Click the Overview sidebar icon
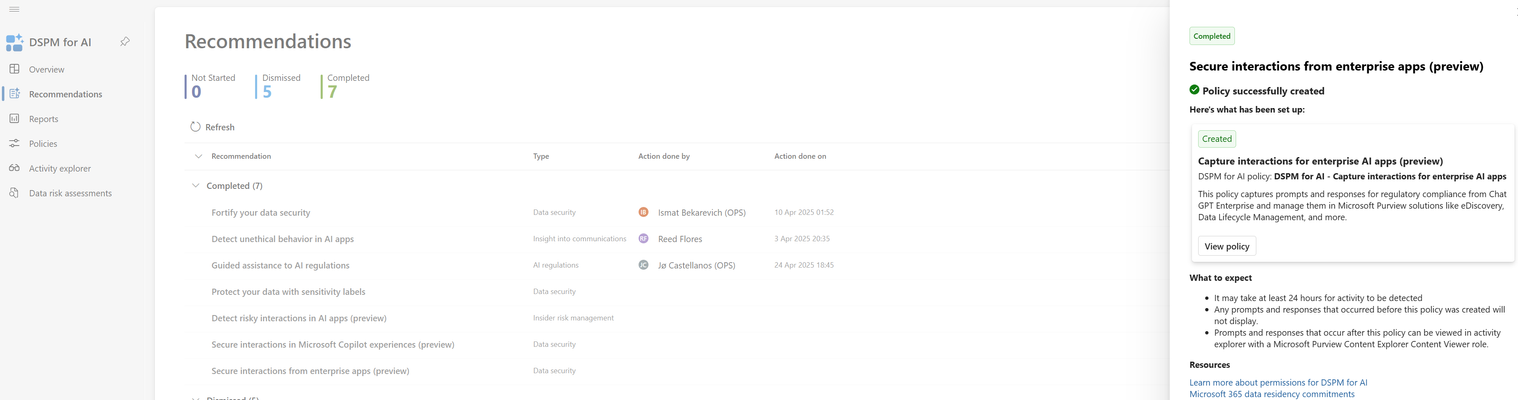The height and width of the screenshot is (400, 1518). [14, 69]
